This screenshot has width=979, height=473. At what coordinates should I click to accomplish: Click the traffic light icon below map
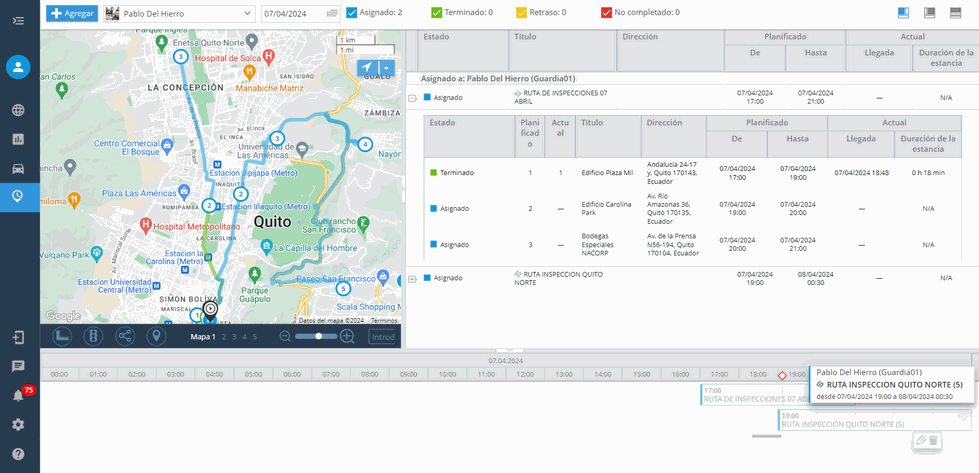pos(93,337)
